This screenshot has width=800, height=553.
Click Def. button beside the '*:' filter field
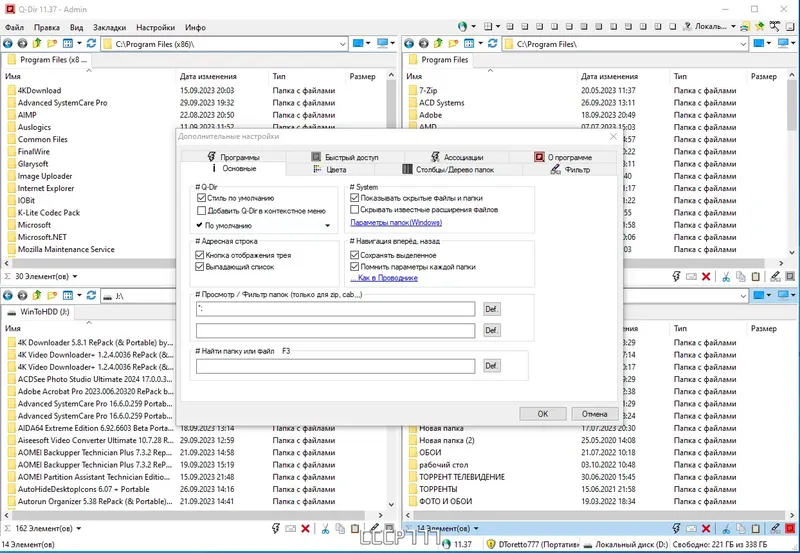coord(491,309)
